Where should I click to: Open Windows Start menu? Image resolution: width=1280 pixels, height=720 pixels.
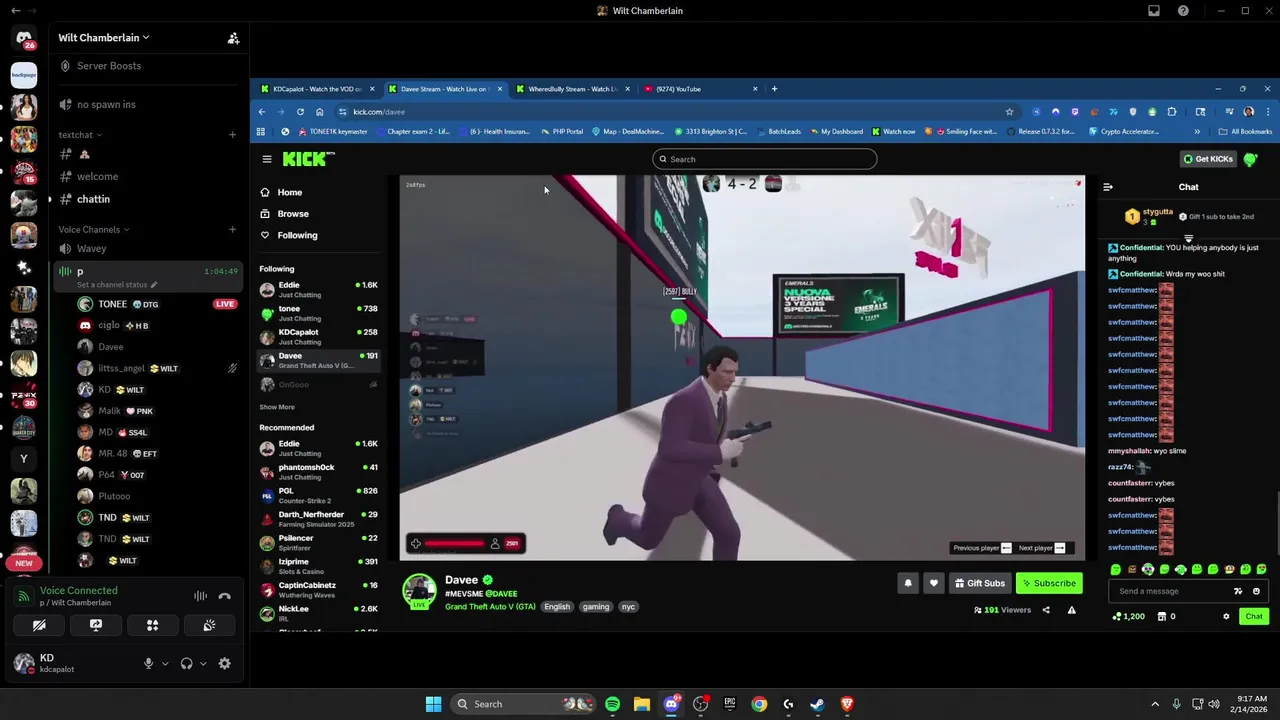[433, 704]
